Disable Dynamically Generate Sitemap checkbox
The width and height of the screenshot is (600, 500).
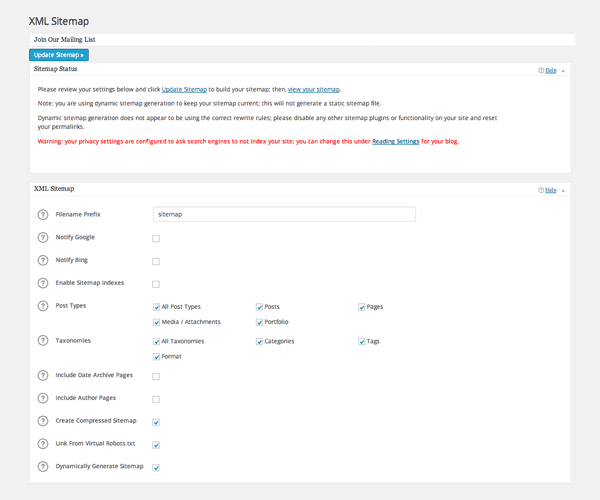pos(156,468)
